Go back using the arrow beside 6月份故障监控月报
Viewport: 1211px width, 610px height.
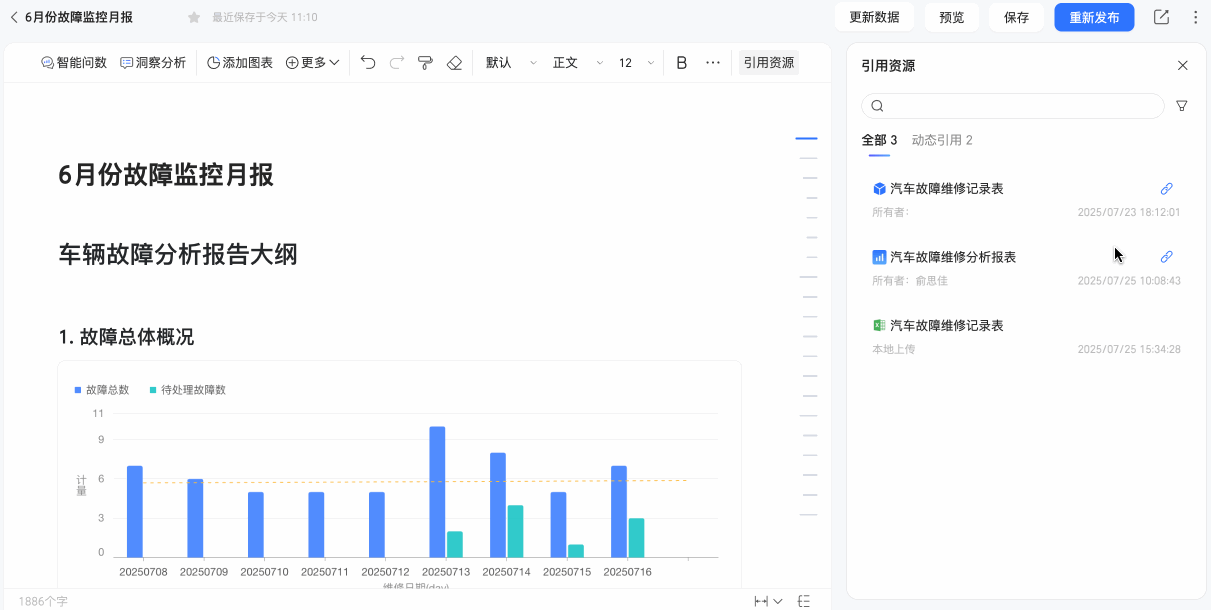14,17
